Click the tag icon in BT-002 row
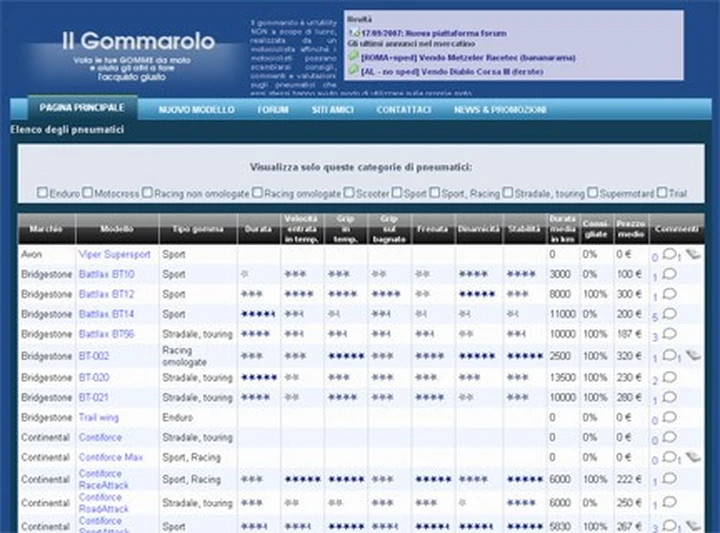Image resolution: width=720 pixels, height=533 pixels. pos(693,355)
